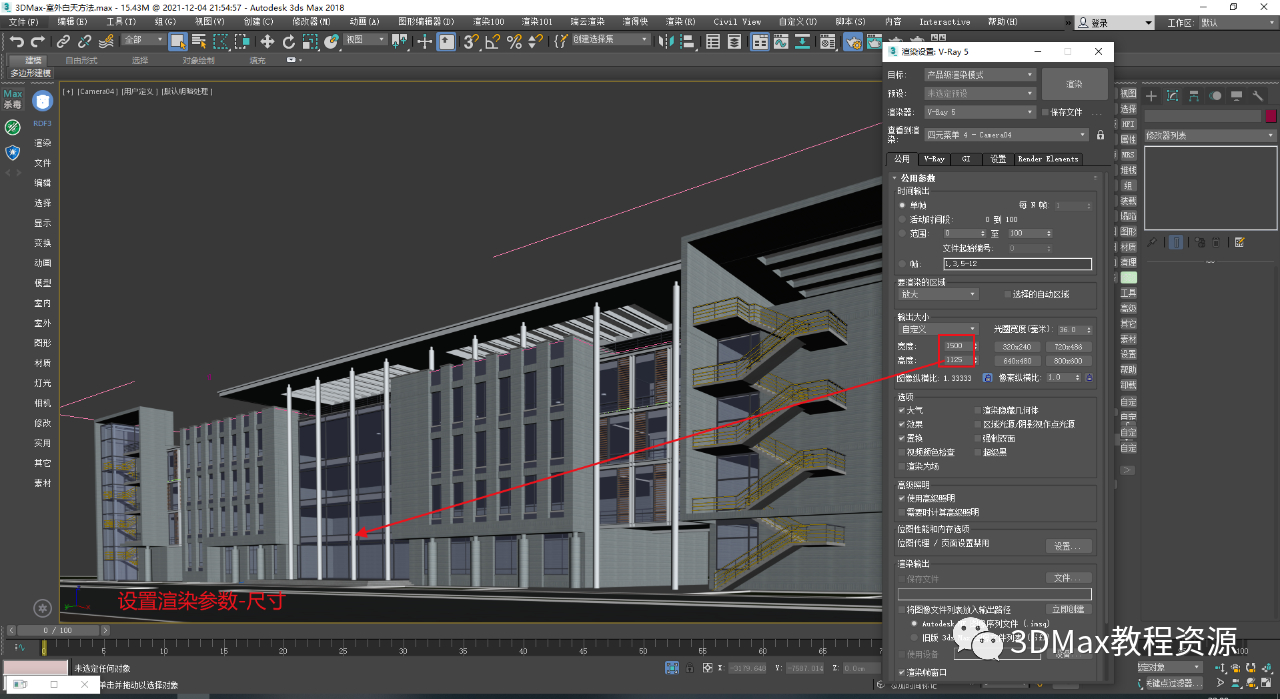Click 设置... button for bitmap proxies

(x=1068, y=546)
